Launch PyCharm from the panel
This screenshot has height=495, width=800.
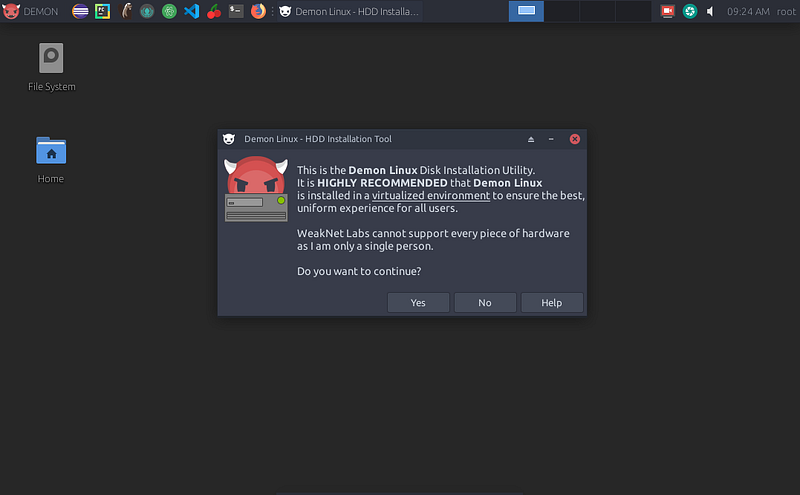click(103, 11)
